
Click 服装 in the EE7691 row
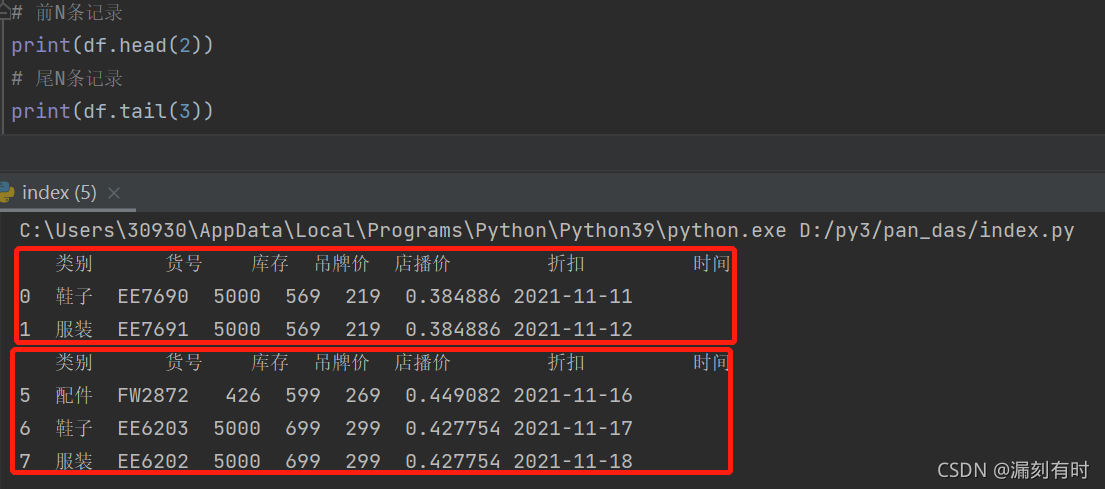point(74,329)
